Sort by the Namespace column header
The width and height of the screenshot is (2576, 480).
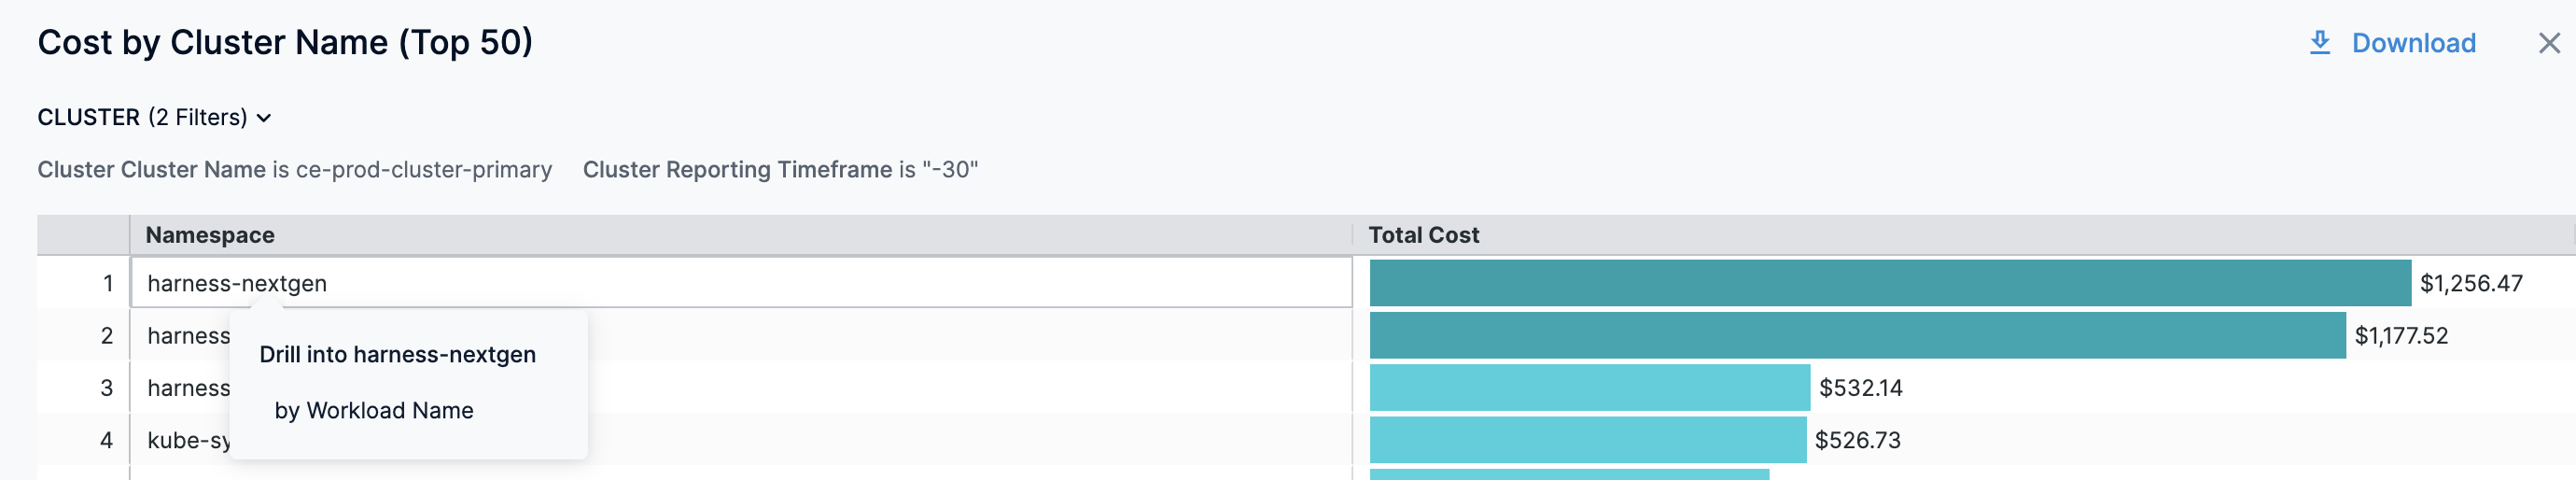pos(210,235)
